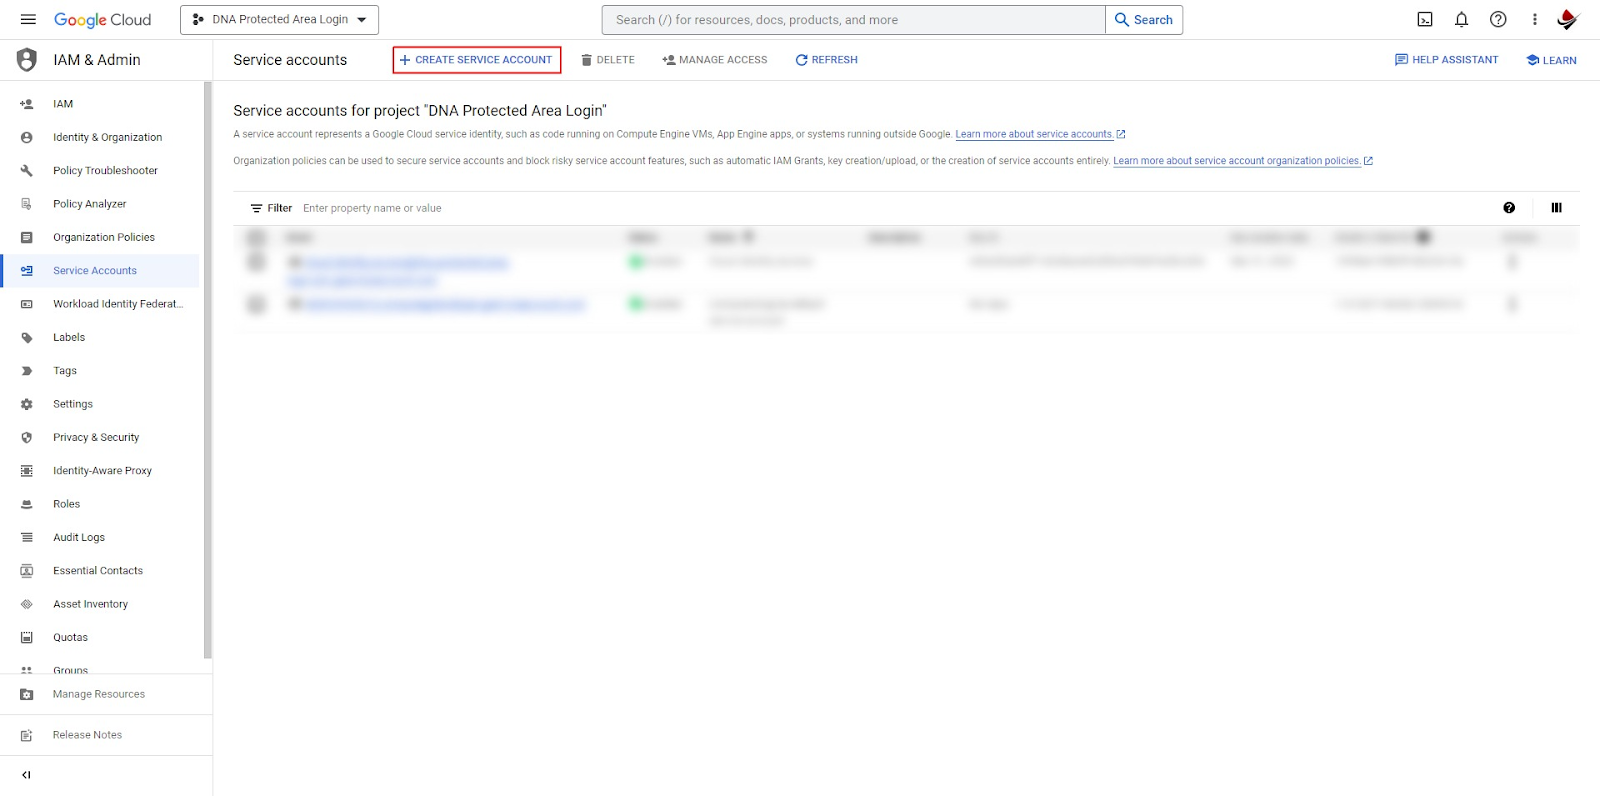1600x796 pixels.
Task: Click the Roles hat icon in sidebar
Action: click(27, 504)
